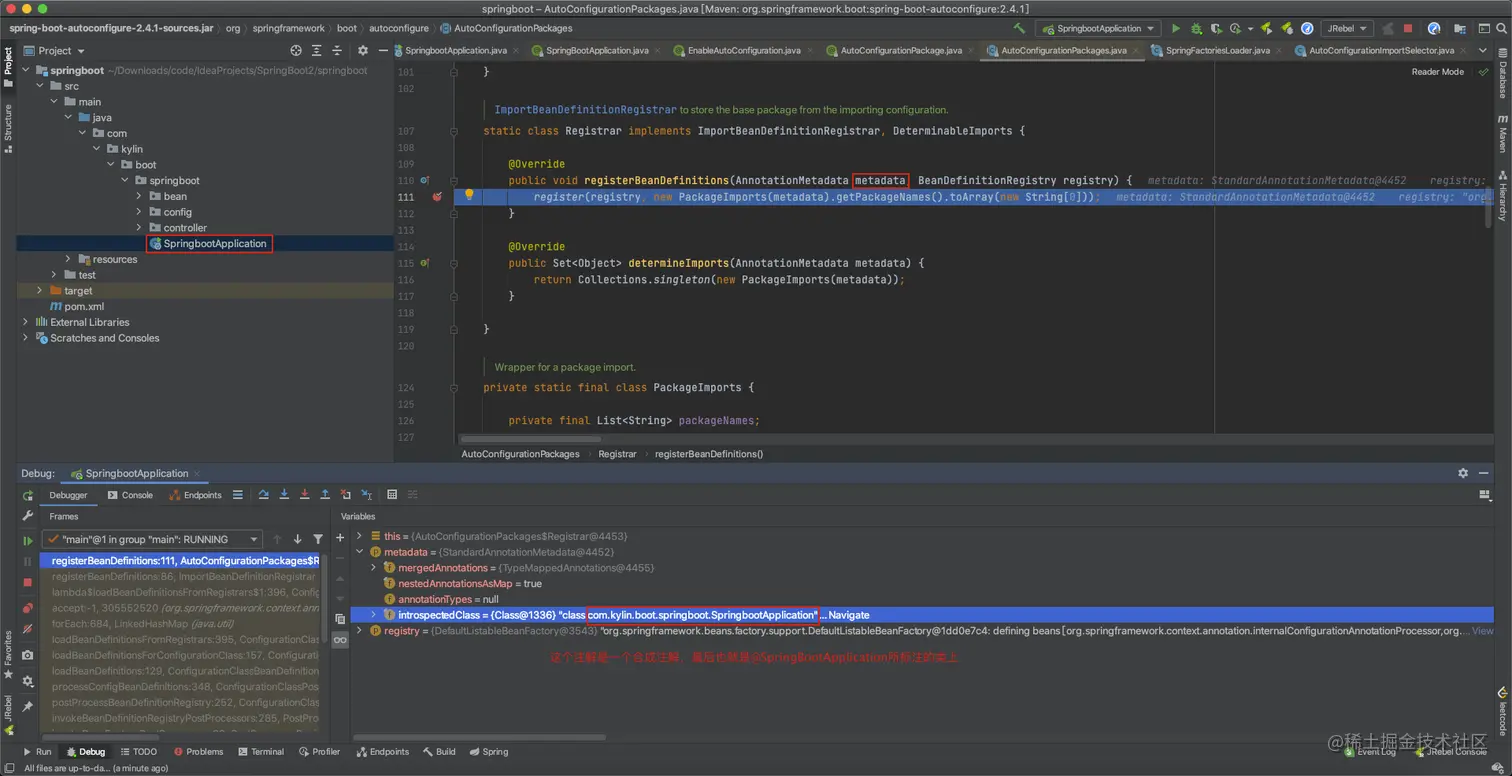Toggle the breakpoint on line 111
The image size is (1512, 776).
[x=437, y=197]
